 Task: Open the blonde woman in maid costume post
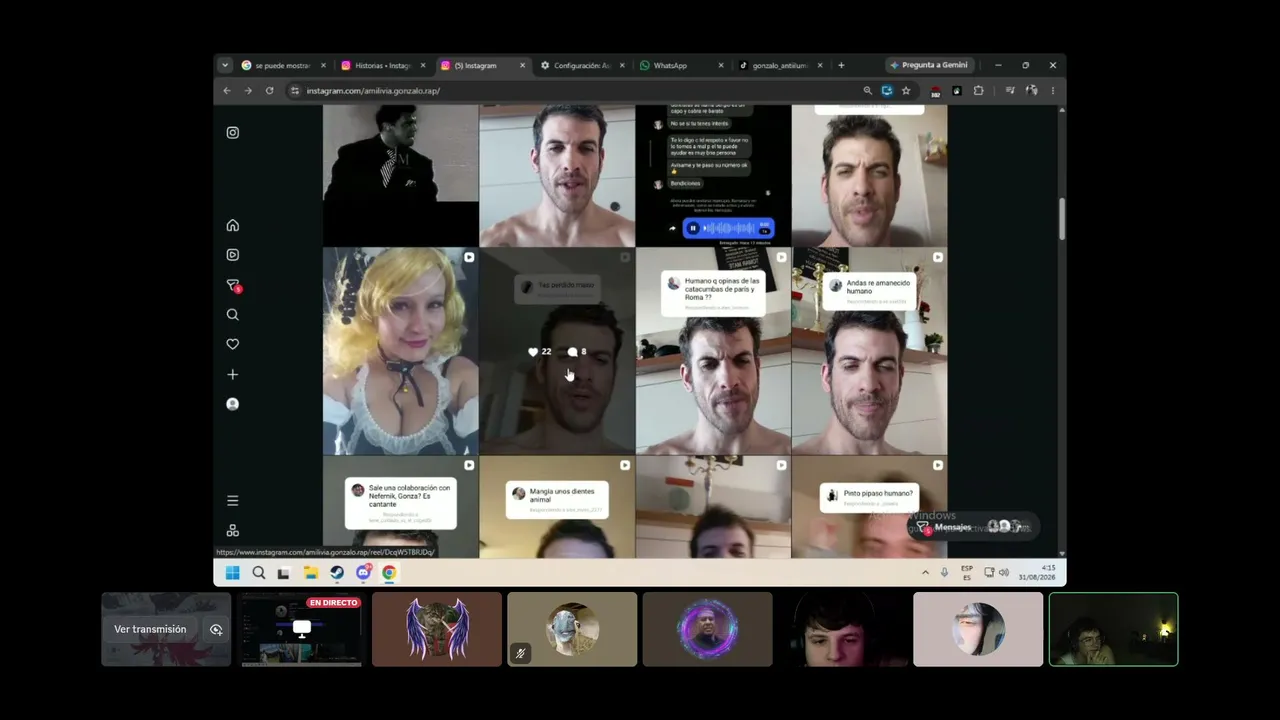coord(401,351)
